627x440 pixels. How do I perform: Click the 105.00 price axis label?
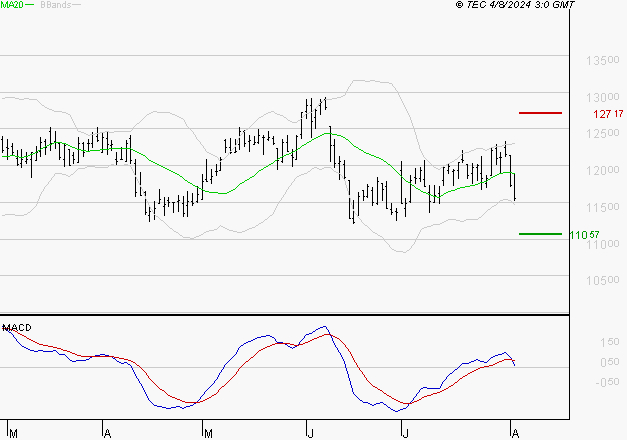(603, 280)
